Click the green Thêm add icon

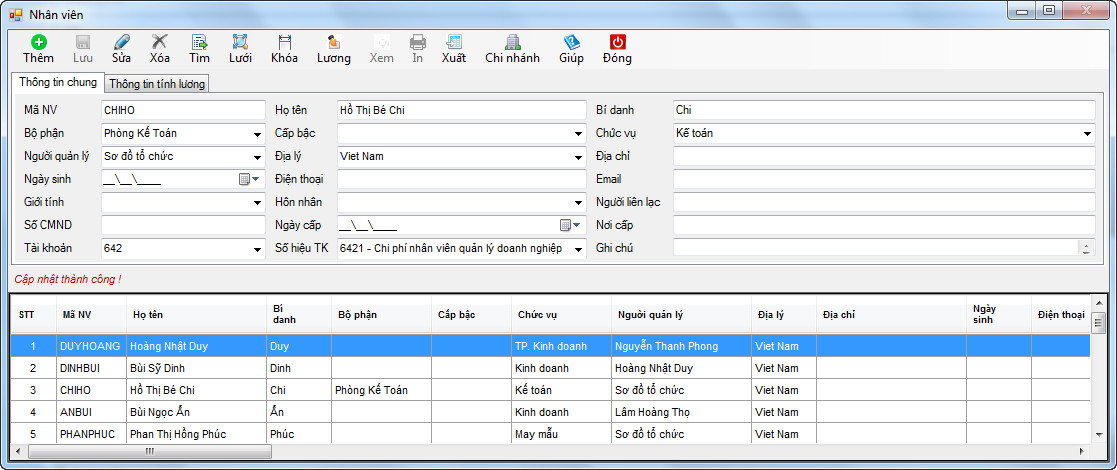(38, 43)
